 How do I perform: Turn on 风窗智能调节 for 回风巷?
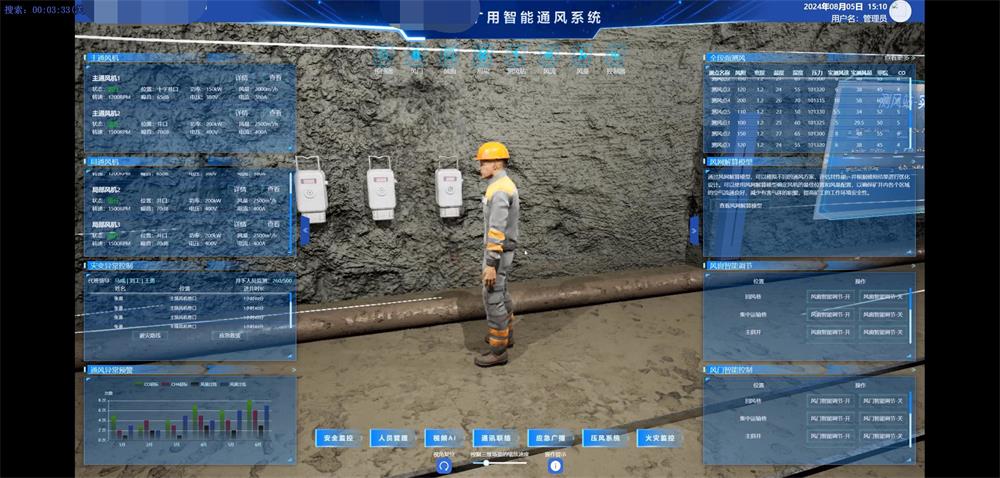[827, 298]
